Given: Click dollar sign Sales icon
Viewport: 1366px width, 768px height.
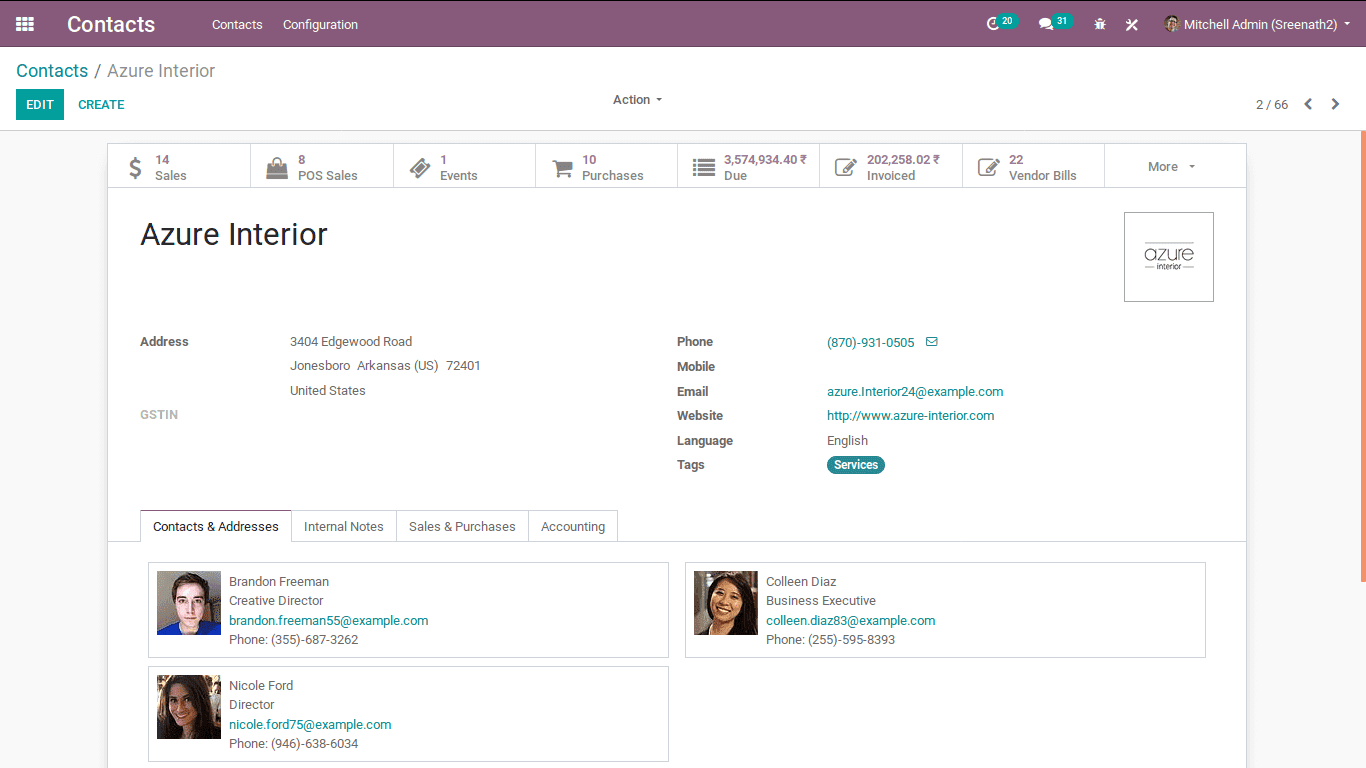Looking at the screenshot, I should click(136, 167).
